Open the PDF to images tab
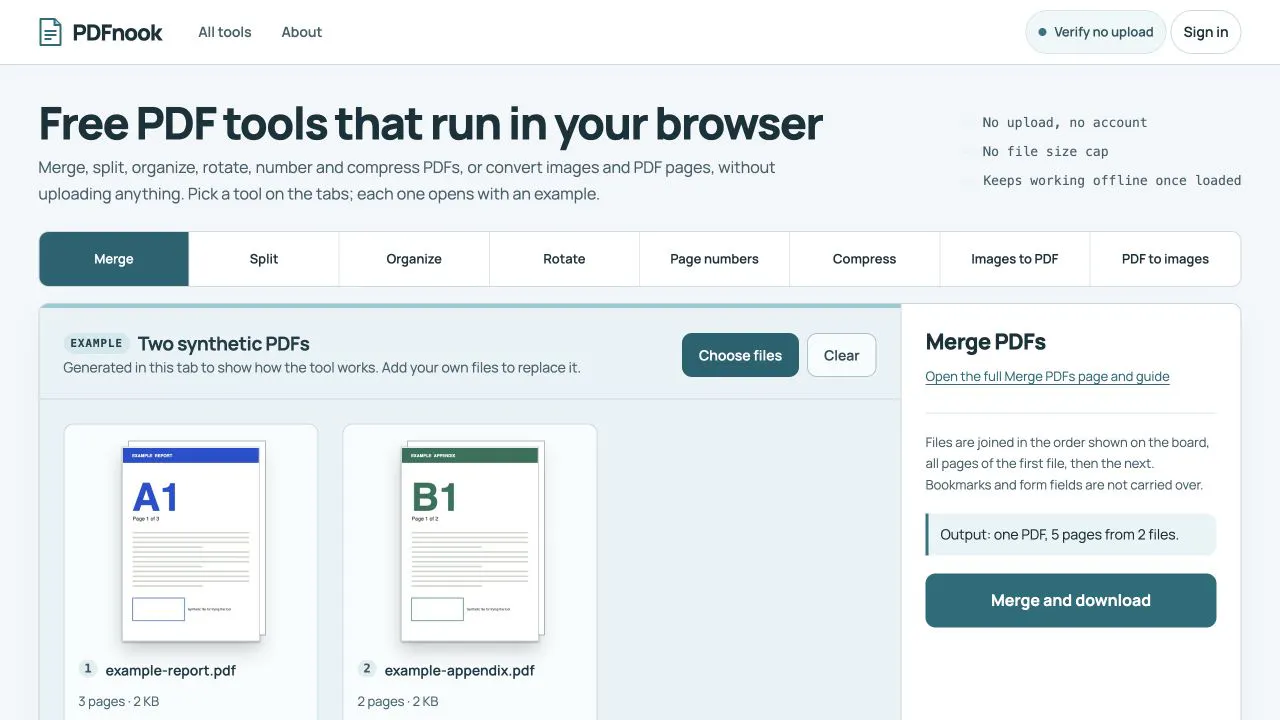 pyautogui.click(x=1165, y=259)
